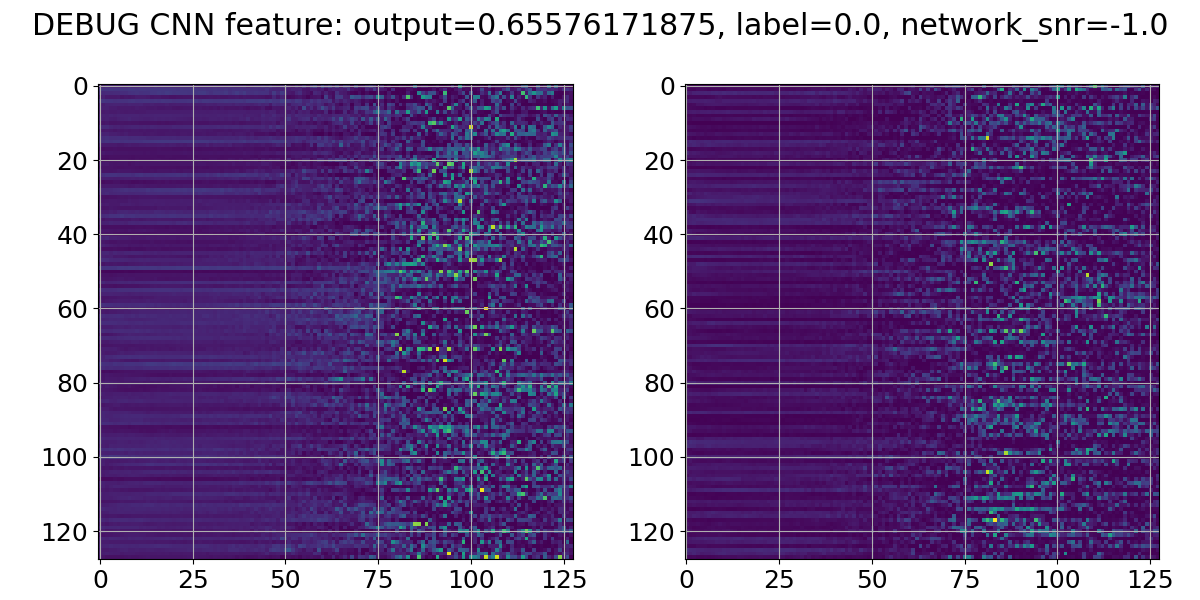Select x-axis tick label 50 on right plot
1200x600 pixels.
pos(873,578)
